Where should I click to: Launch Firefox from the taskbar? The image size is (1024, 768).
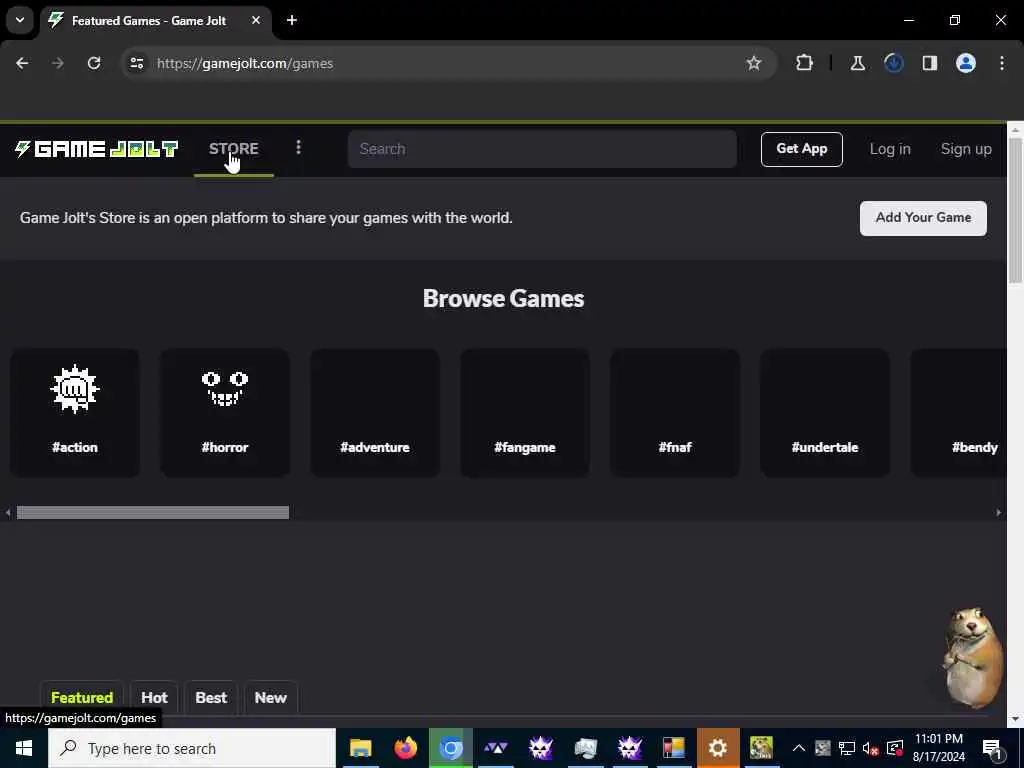tap(406, 748)
